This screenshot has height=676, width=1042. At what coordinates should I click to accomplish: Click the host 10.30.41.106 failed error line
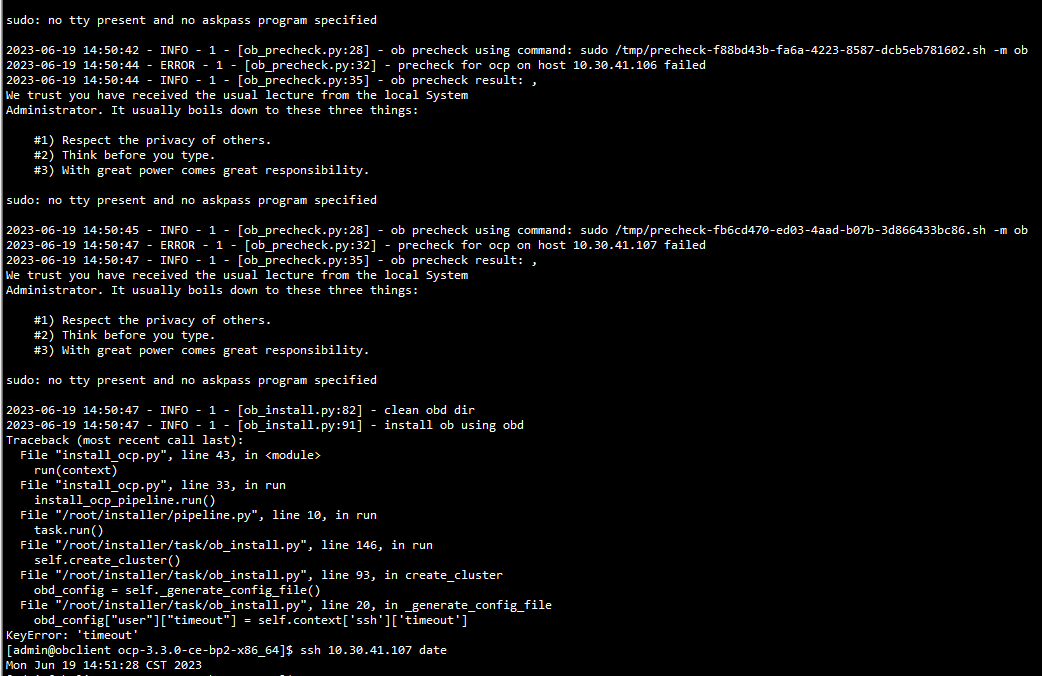356,65
